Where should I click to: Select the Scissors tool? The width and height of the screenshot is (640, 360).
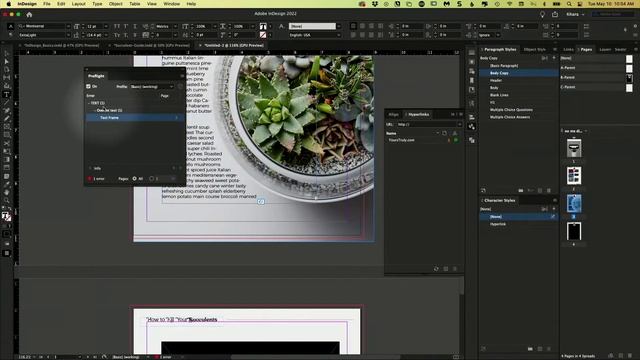coord(7,143)
